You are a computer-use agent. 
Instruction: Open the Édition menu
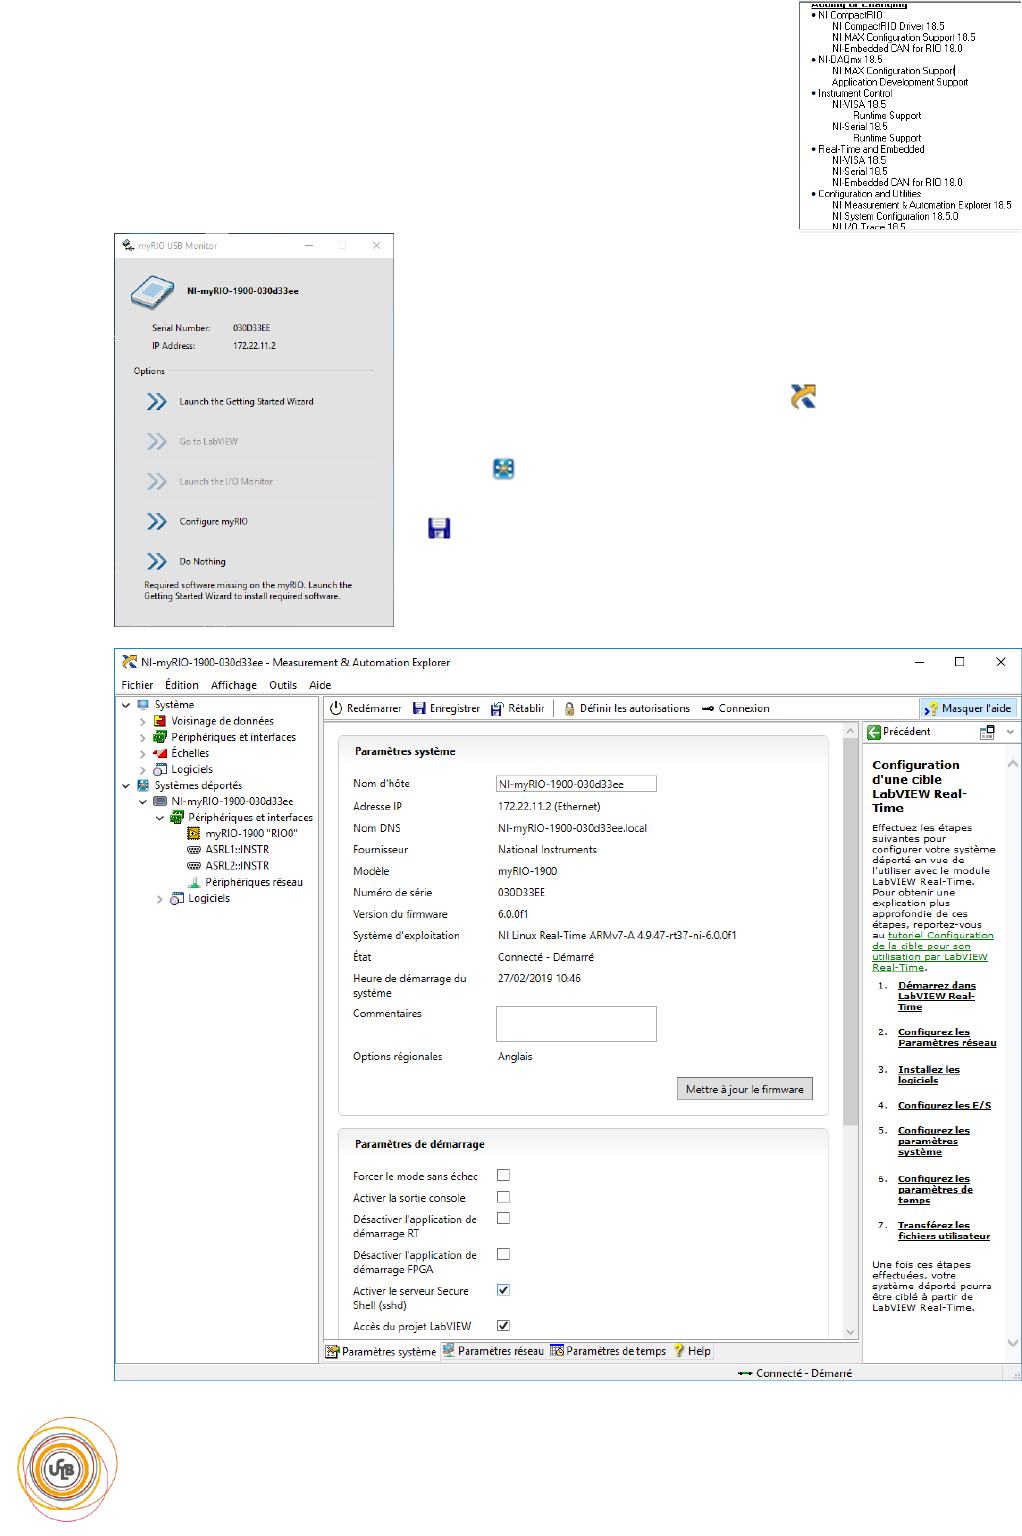pos(182,685)
